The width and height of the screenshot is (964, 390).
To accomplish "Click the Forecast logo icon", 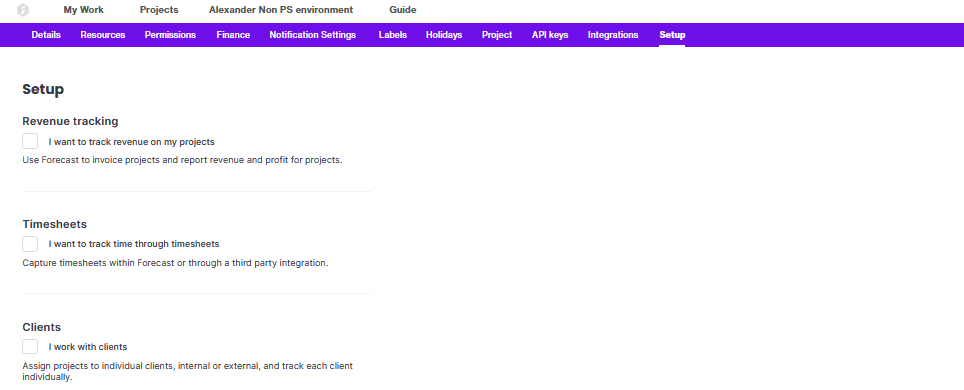I will (x=23, y=10).
